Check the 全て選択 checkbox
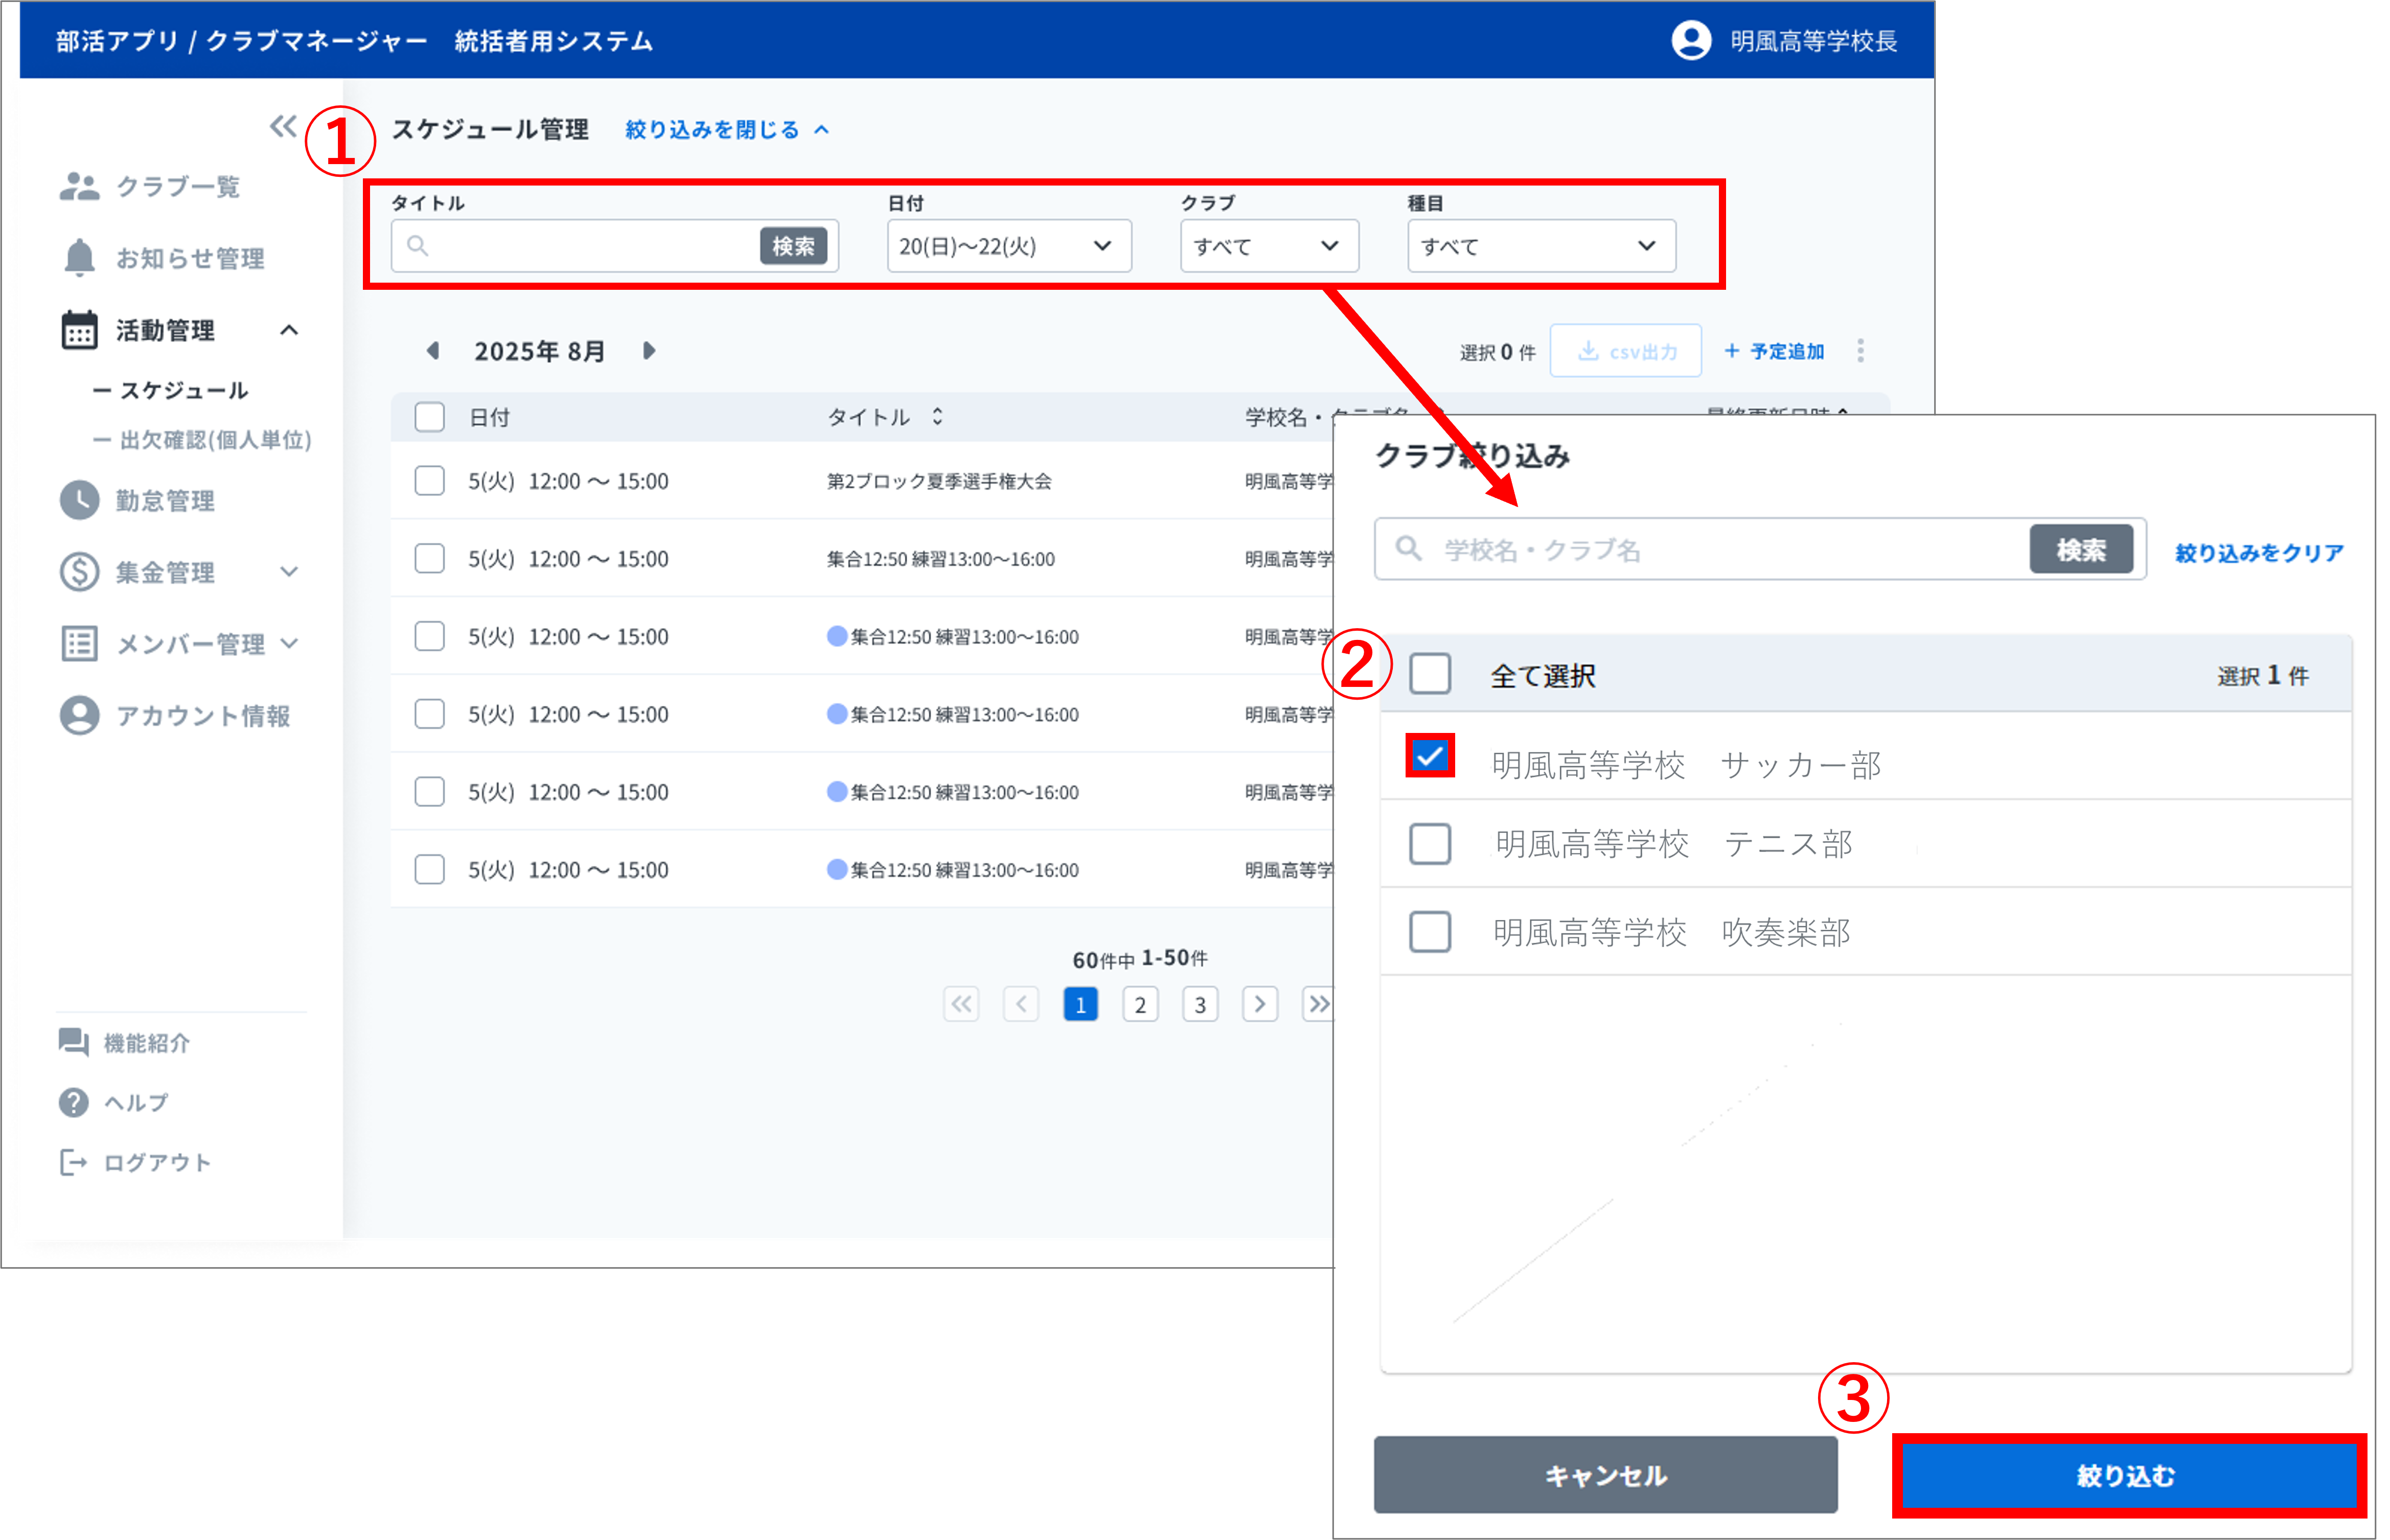This screenshot has height=1540, width=2390. click(x=1429, y=675)
